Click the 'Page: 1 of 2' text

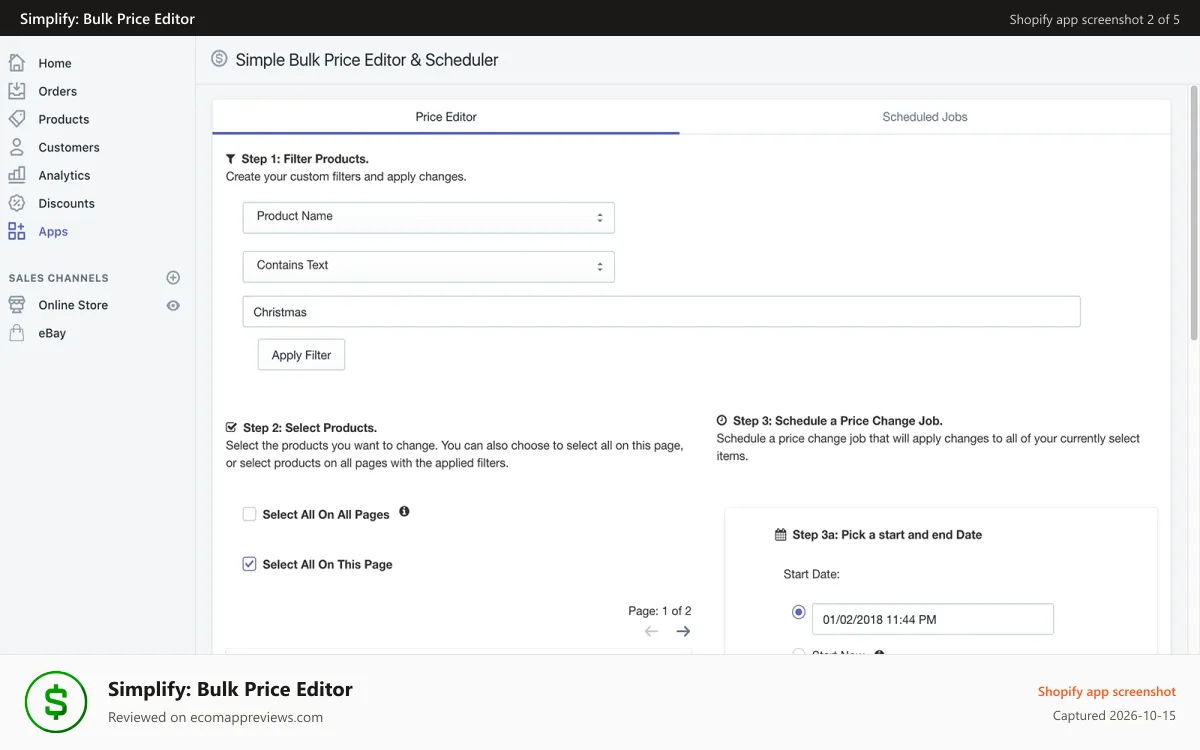coord(660,610)
